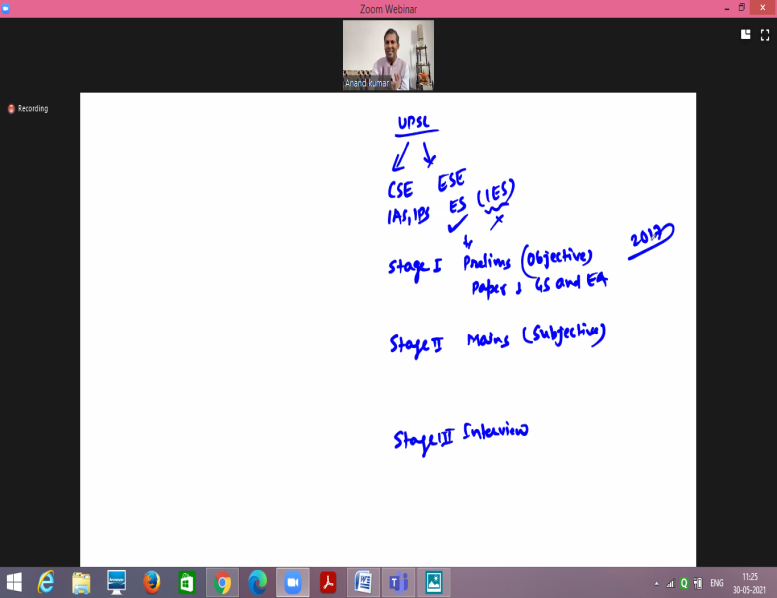The height and width of the screenshot is (598, 777).
Task: Launch Firefox from taskbar
Action: tap(152, 582)
